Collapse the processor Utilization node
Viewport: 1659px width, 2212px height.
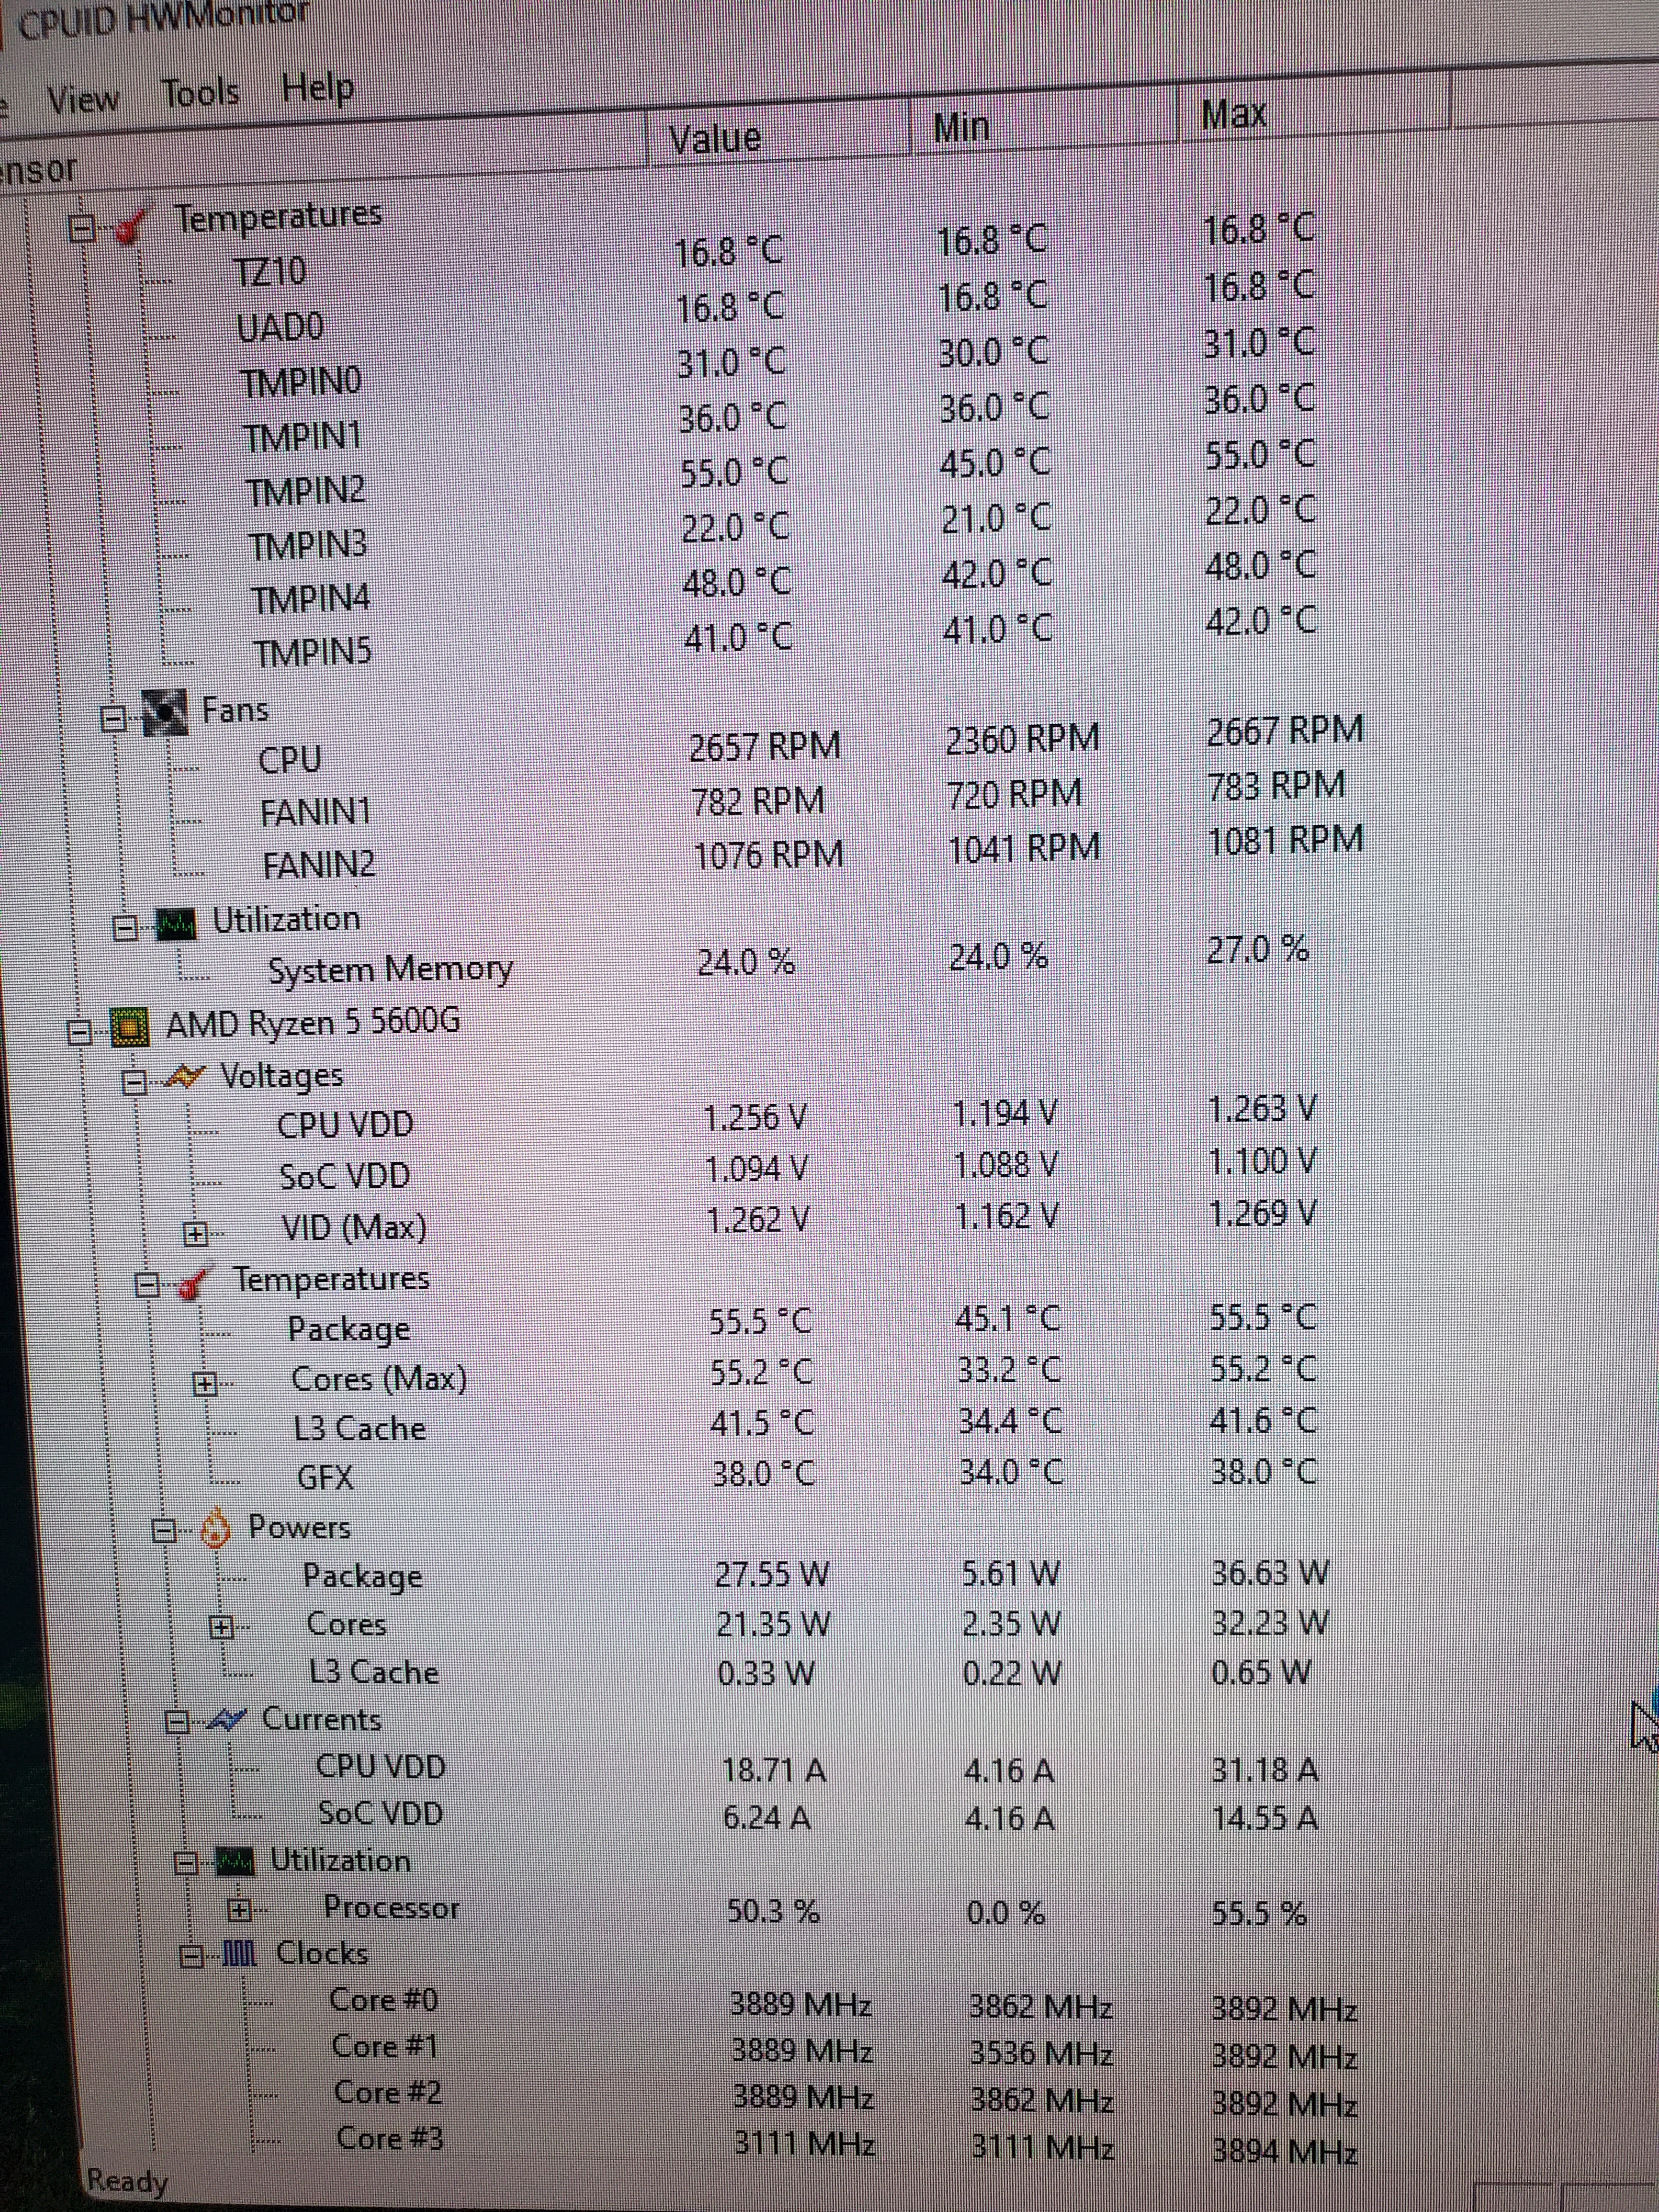pyautogui.click(x=187, y=1863)
